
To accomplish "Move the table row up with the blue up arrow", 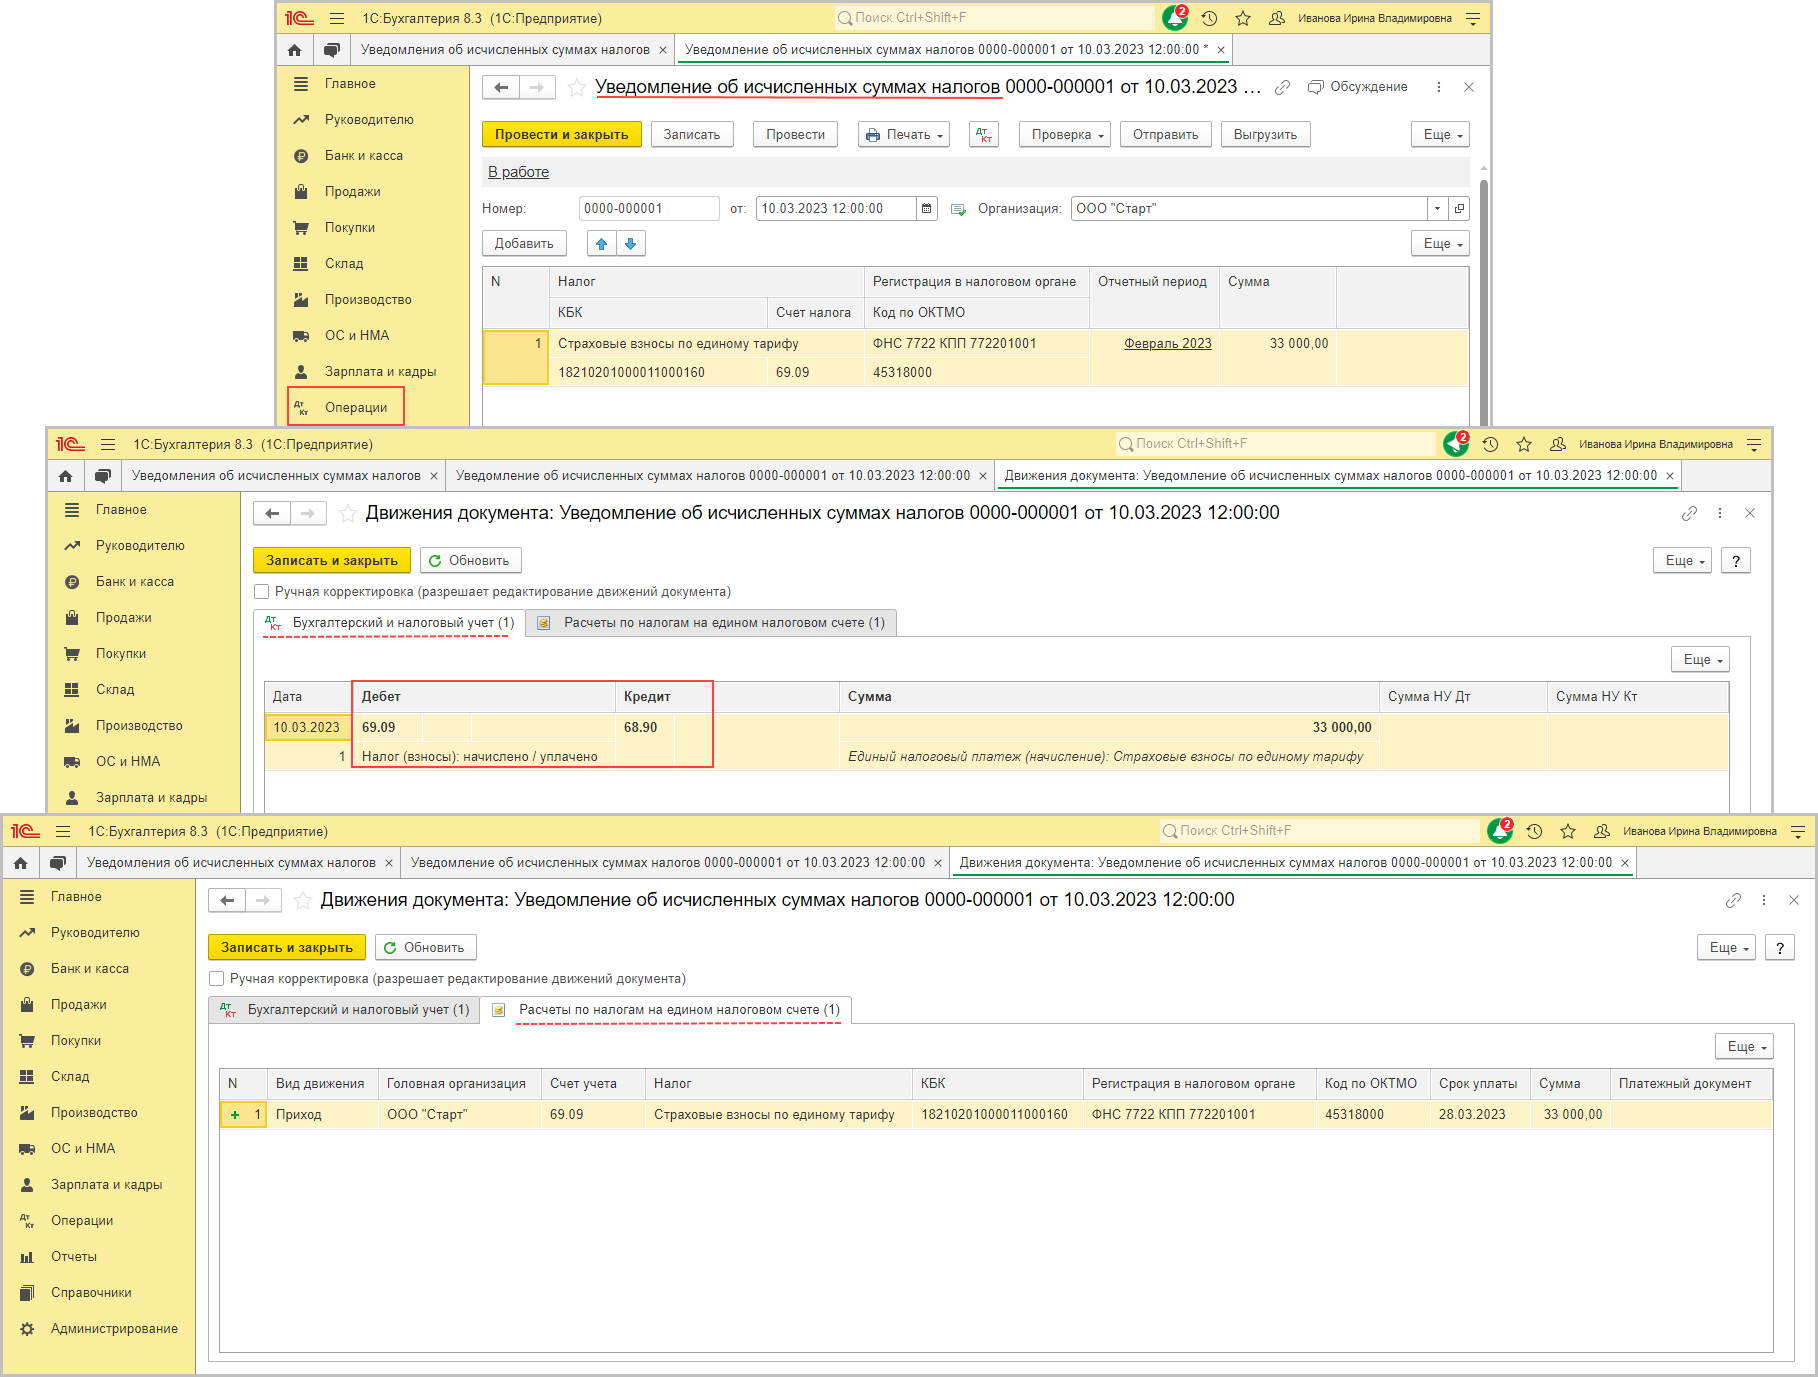I will [x=601, y=243].
